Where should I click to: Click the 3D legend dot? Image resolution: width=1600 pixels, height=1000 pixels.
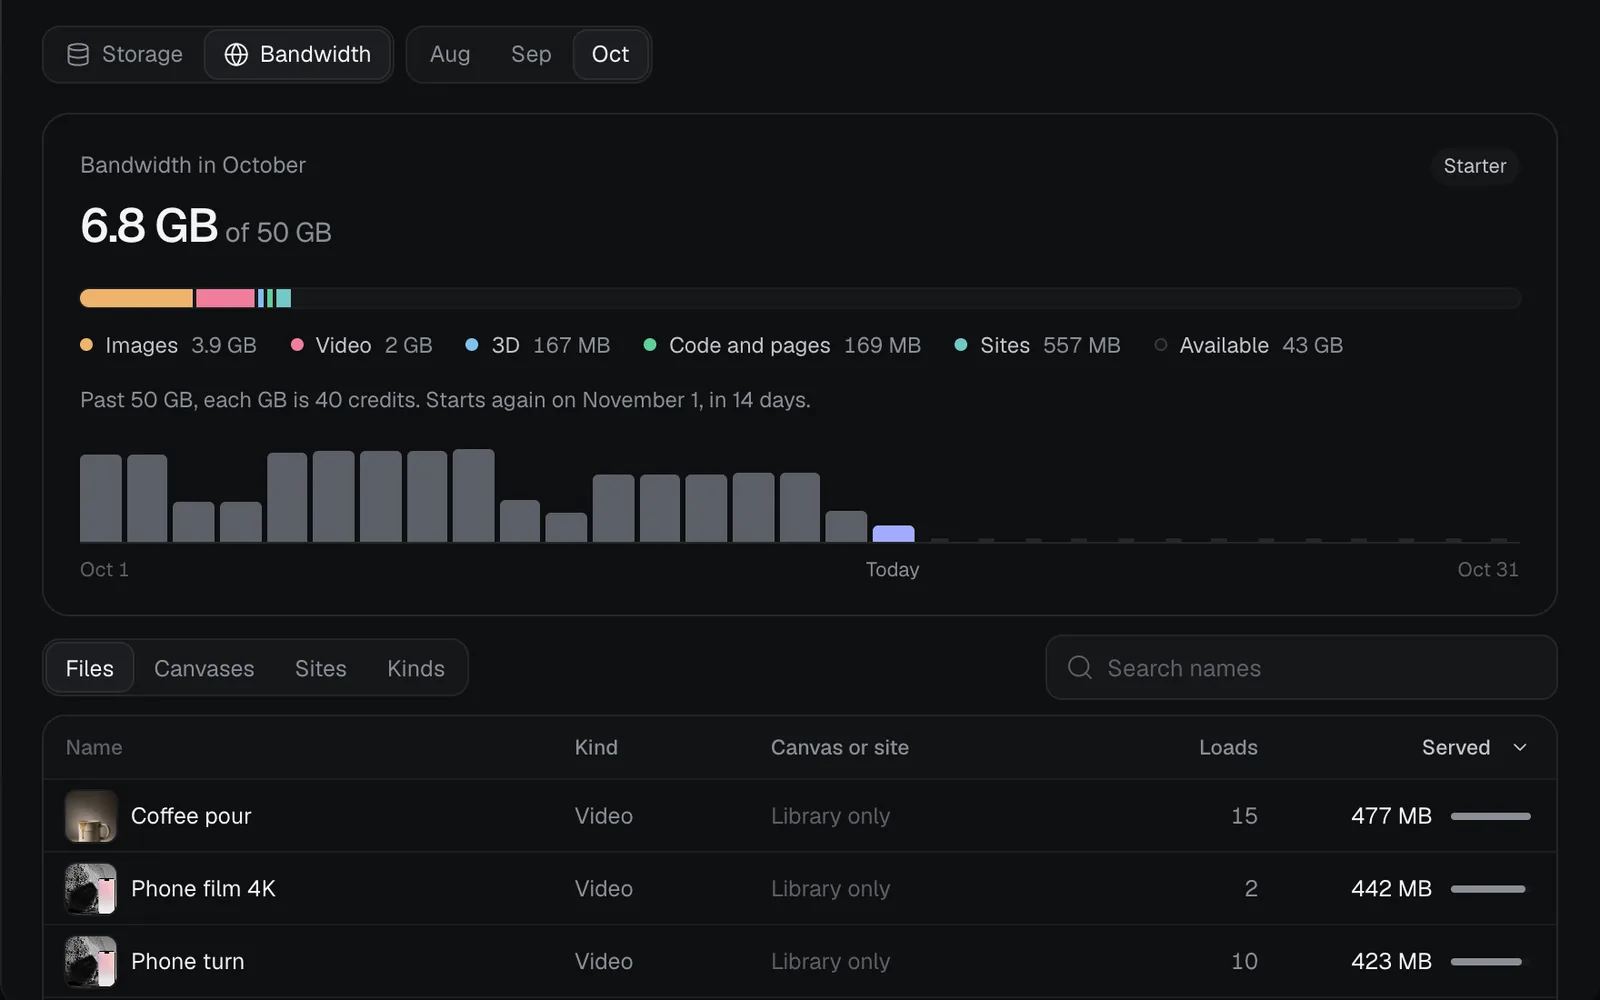472,345
